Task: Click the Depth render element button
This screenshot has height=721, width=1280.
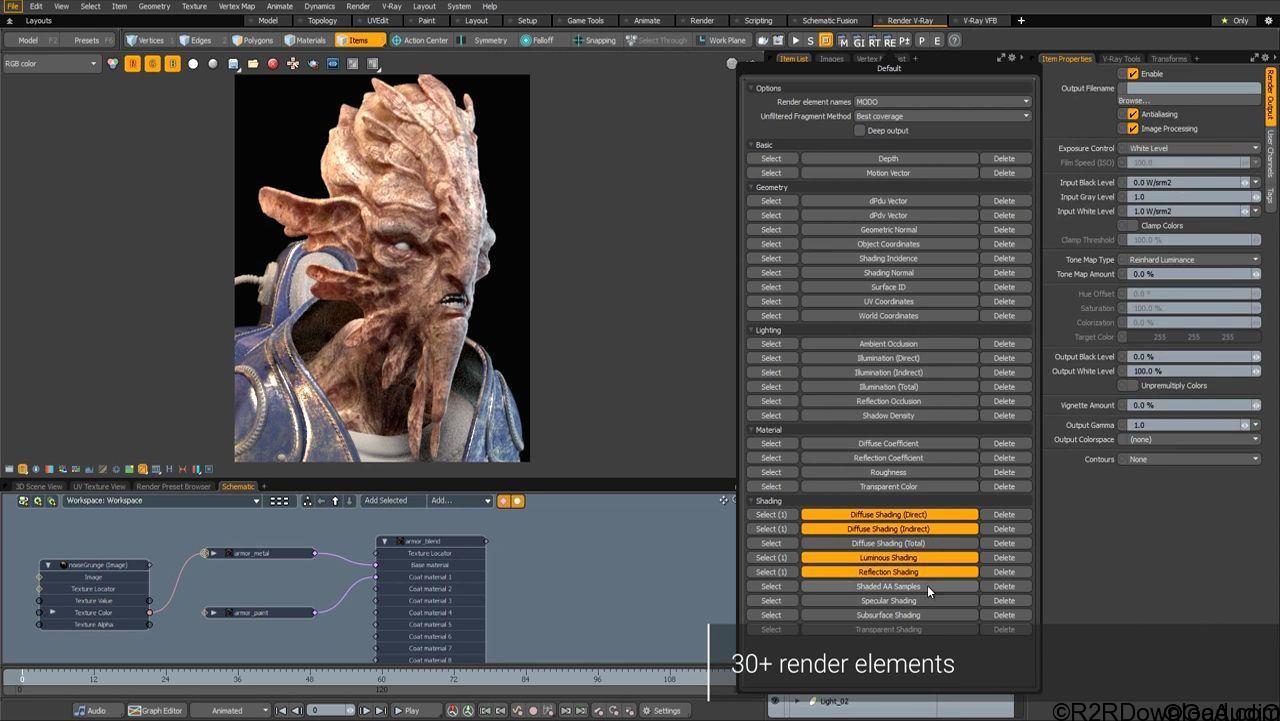Action: (889, 158)
